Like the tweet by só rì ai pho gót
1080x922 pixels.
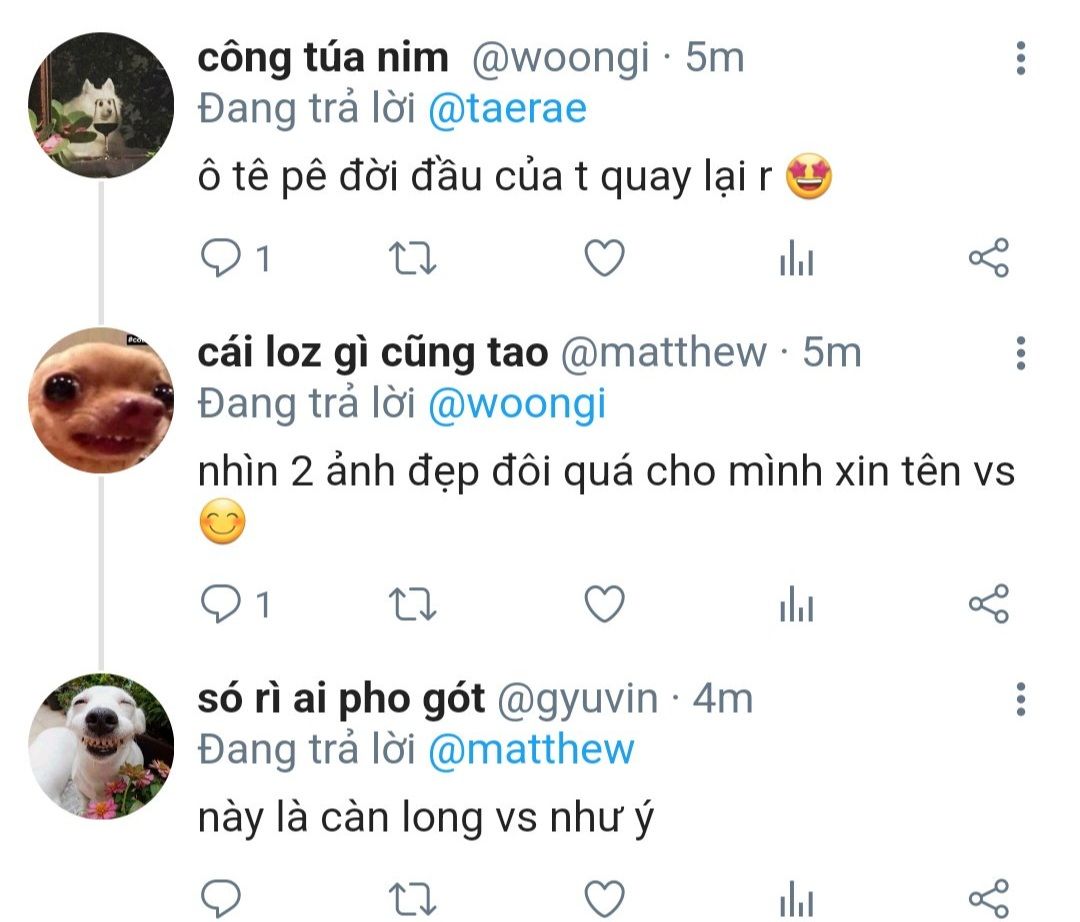click(604, 899)
